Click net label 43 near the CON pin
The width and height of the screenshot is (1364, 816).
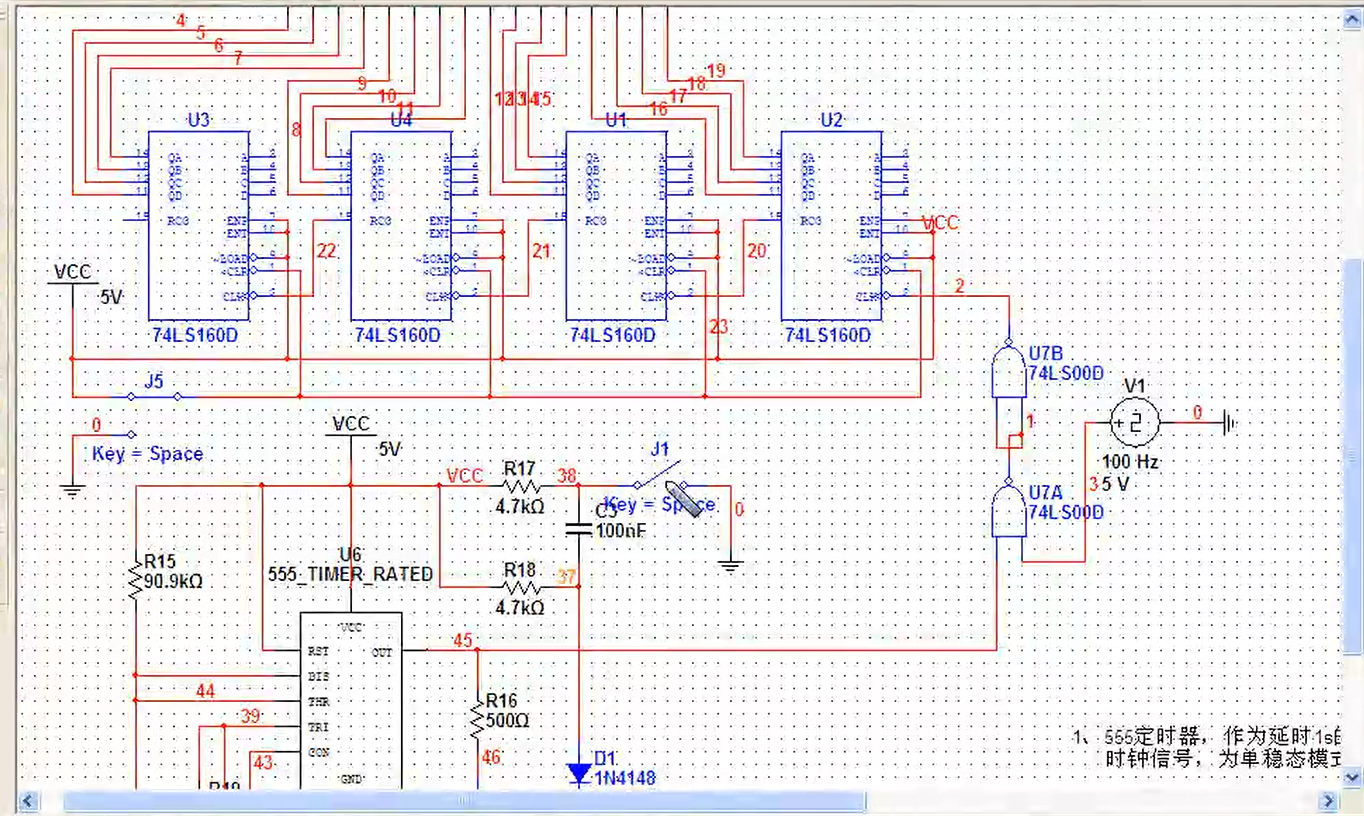click(x=263, y=763)
